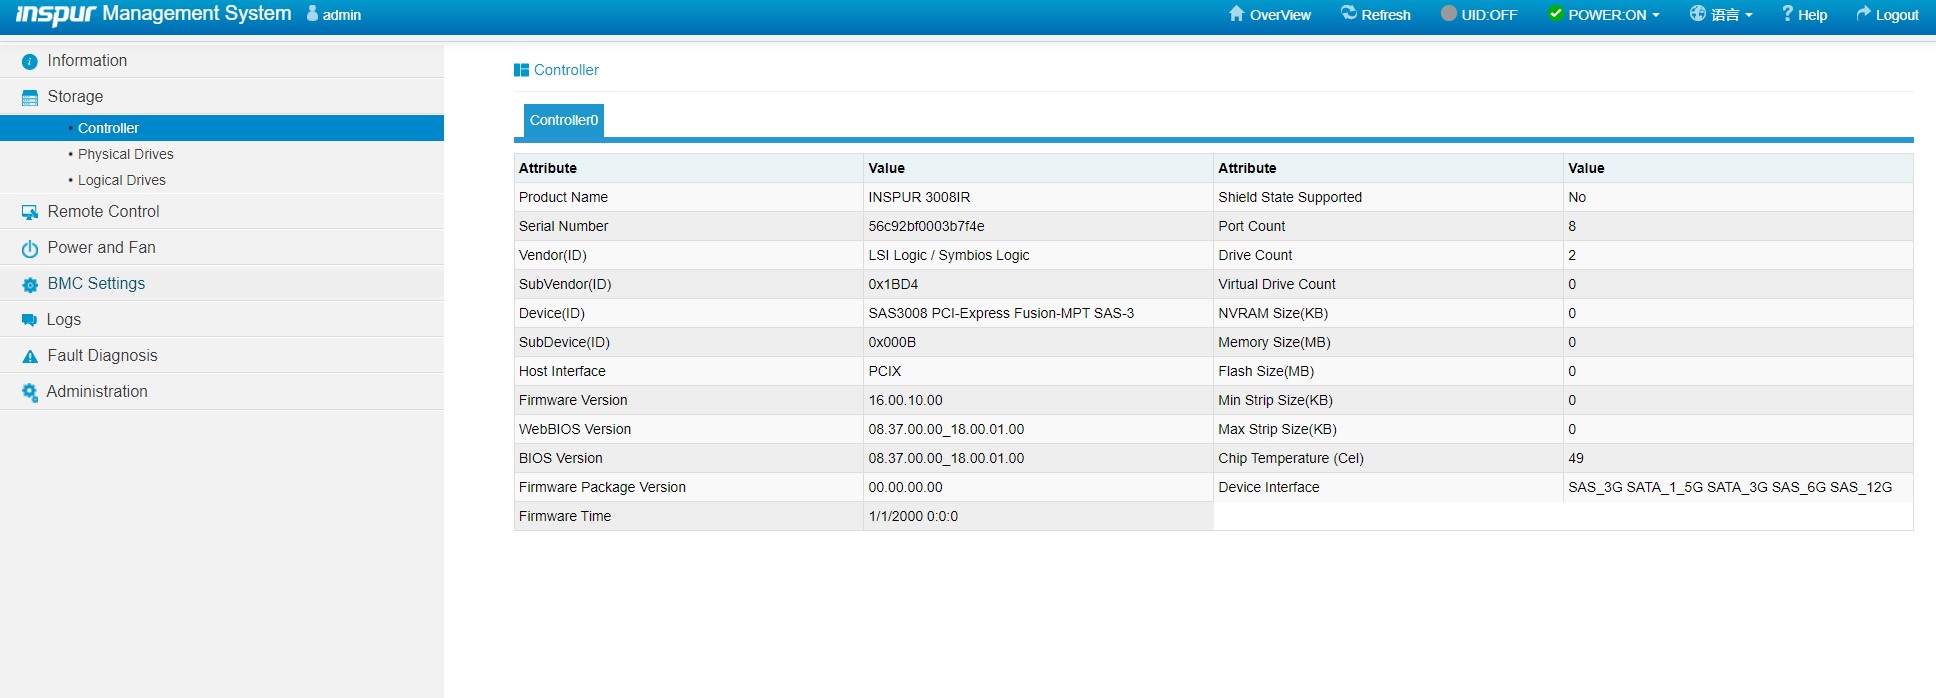The height and width of the screenshot is (698, 1936).
Task: Click the Port Count value 8
Action: (x=1572, y=226)
